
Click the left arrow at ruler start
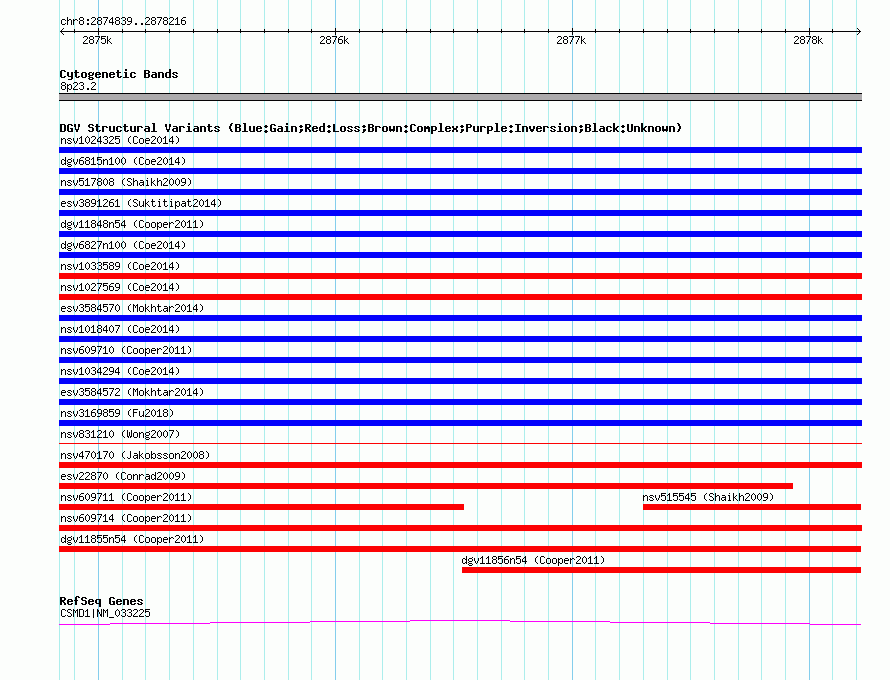62,32
